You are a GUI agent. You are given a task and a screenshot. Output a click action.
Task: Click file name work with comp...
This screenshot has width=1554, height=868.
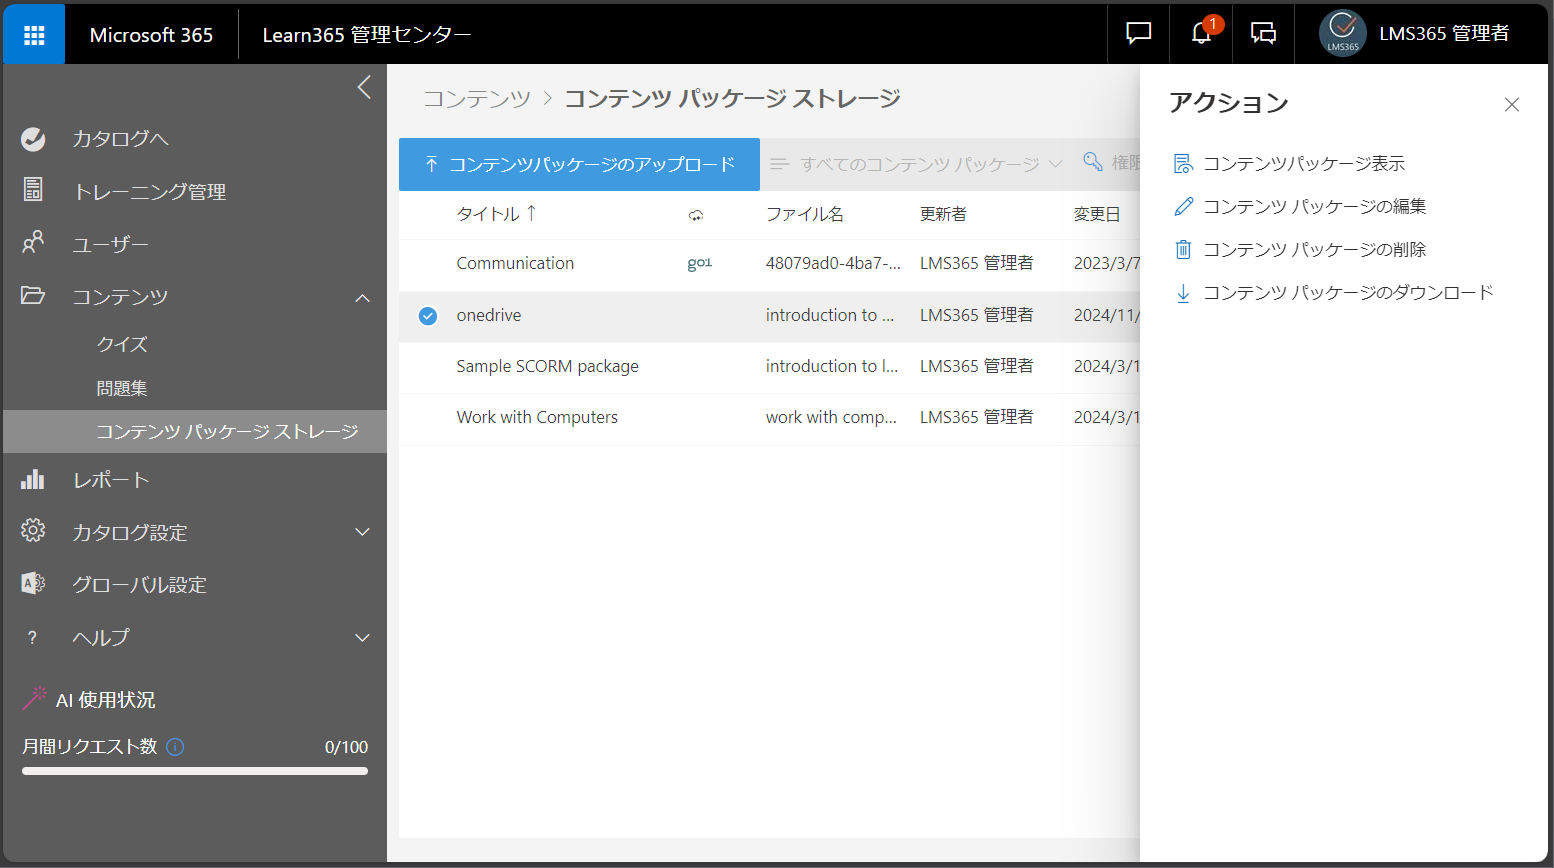tap(831, 417)
